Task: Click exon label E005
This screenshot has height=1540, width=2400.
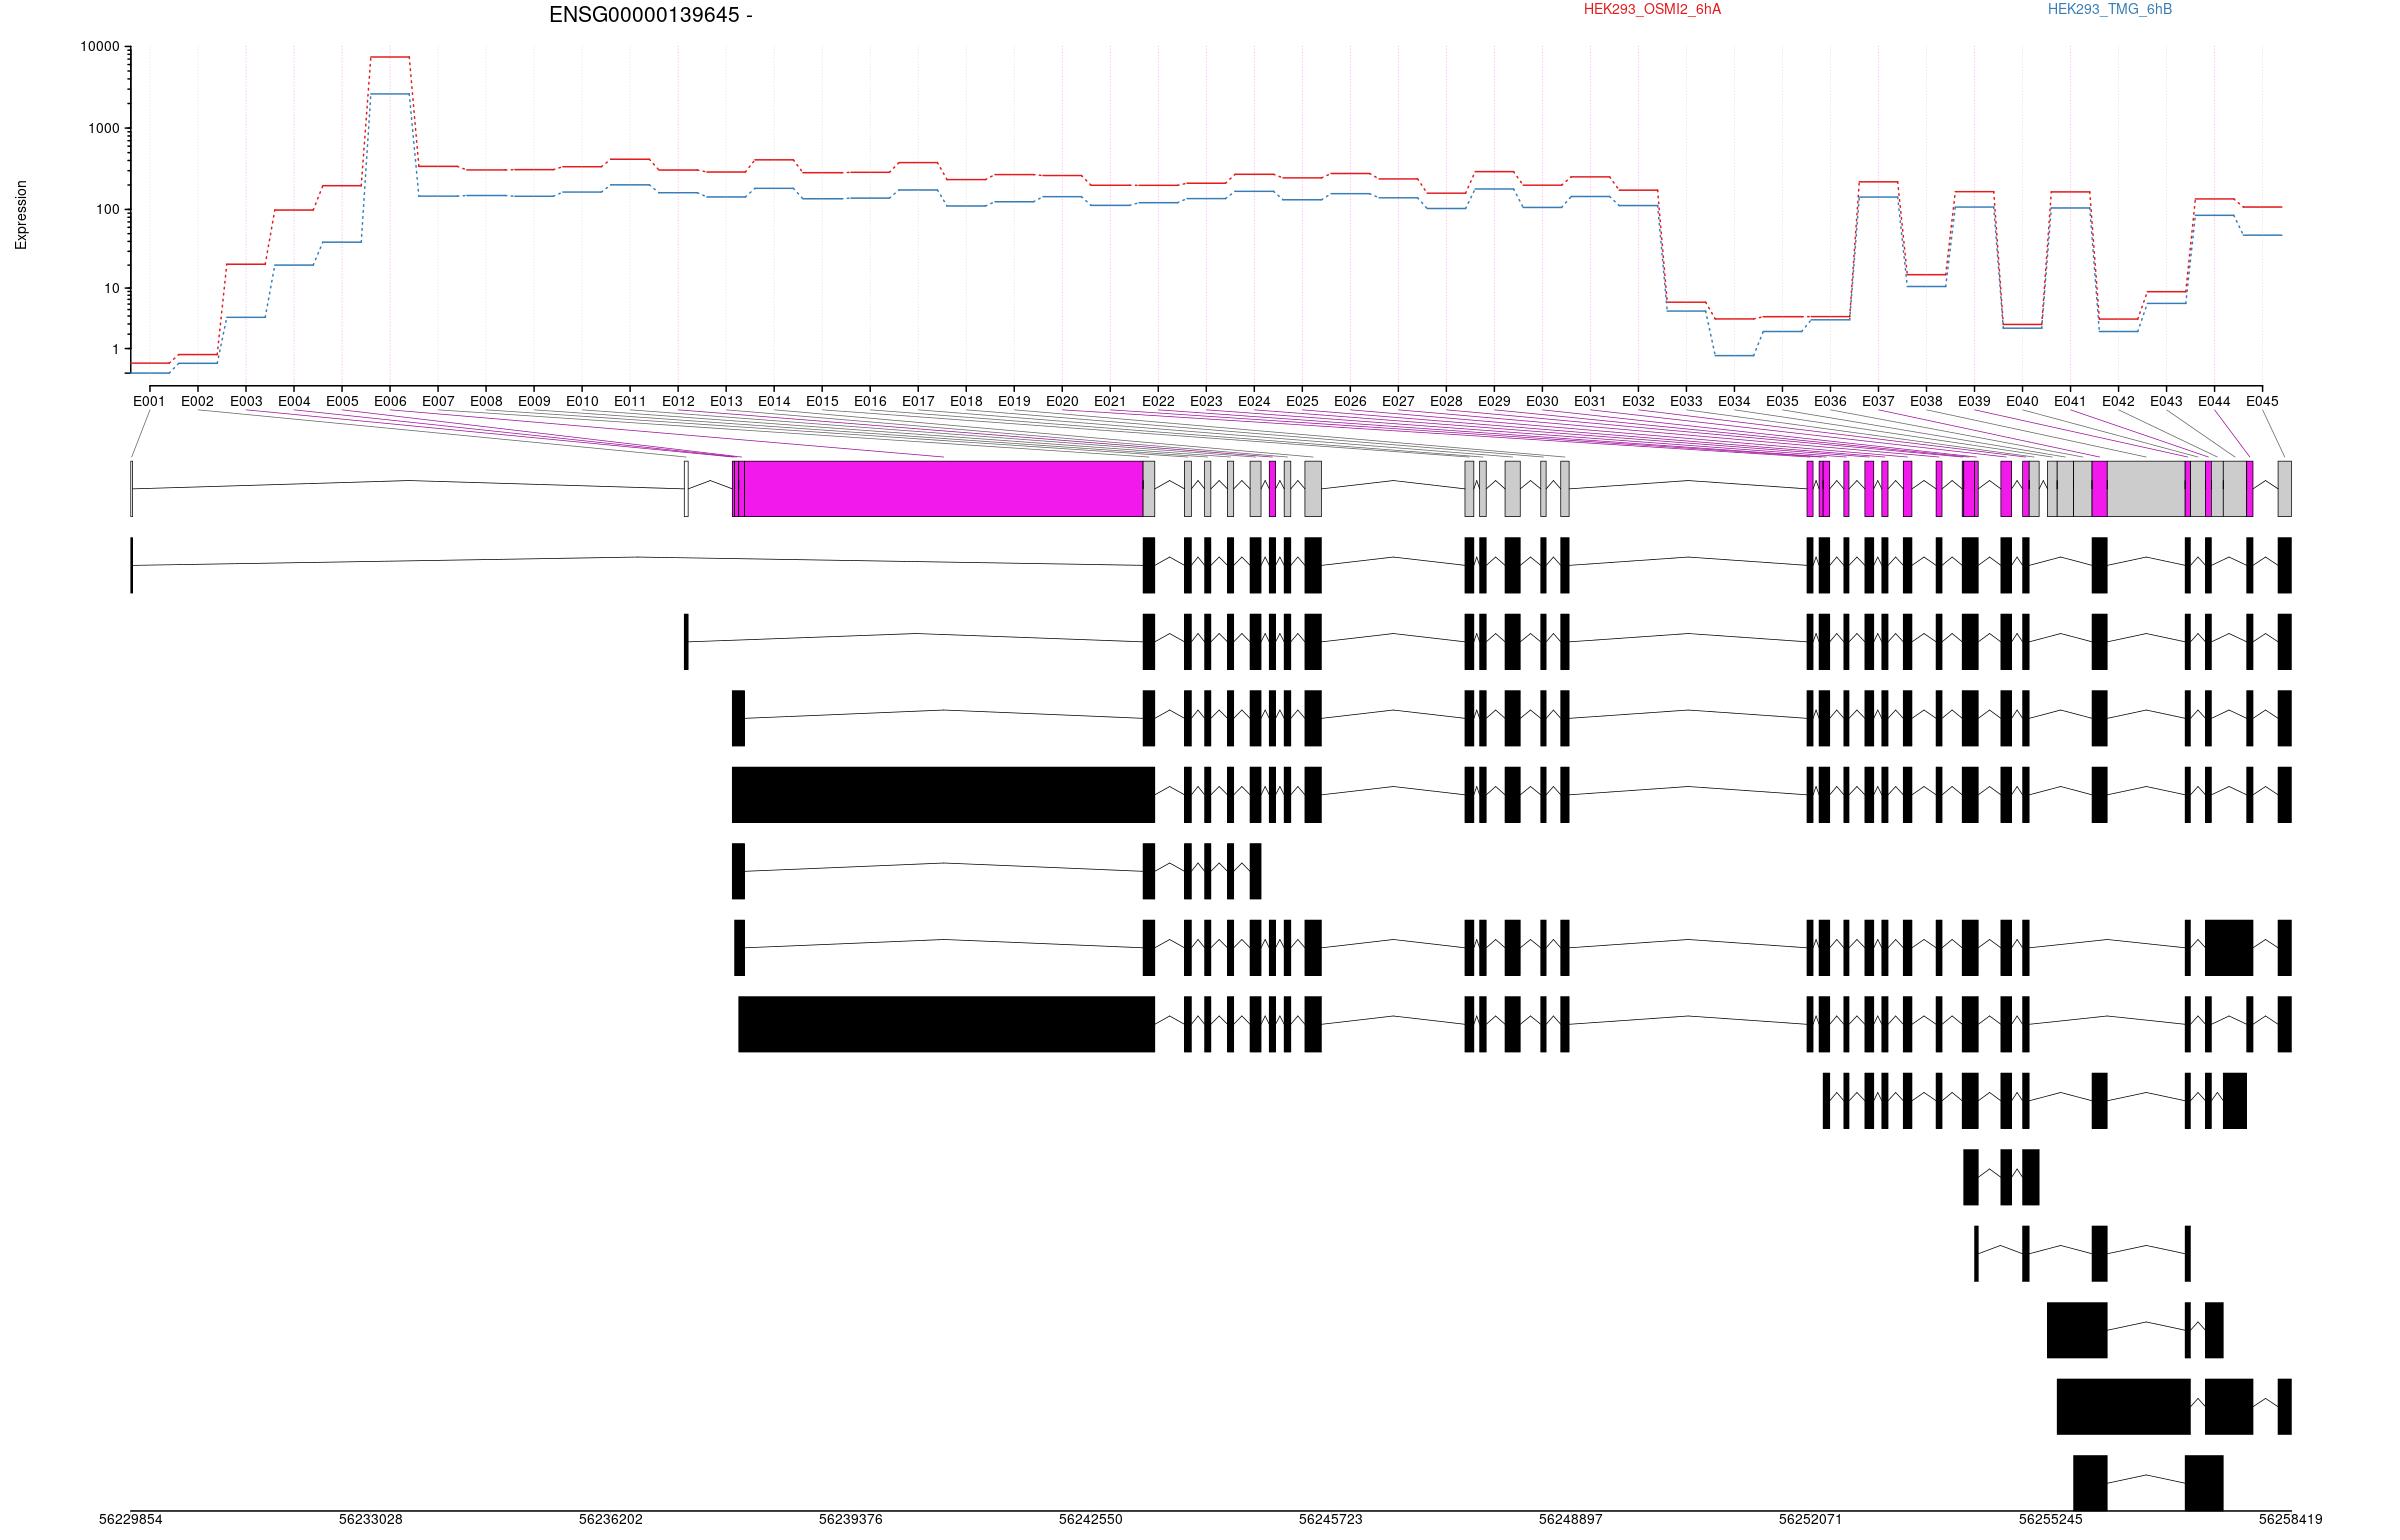Action: tap(342, 402)
